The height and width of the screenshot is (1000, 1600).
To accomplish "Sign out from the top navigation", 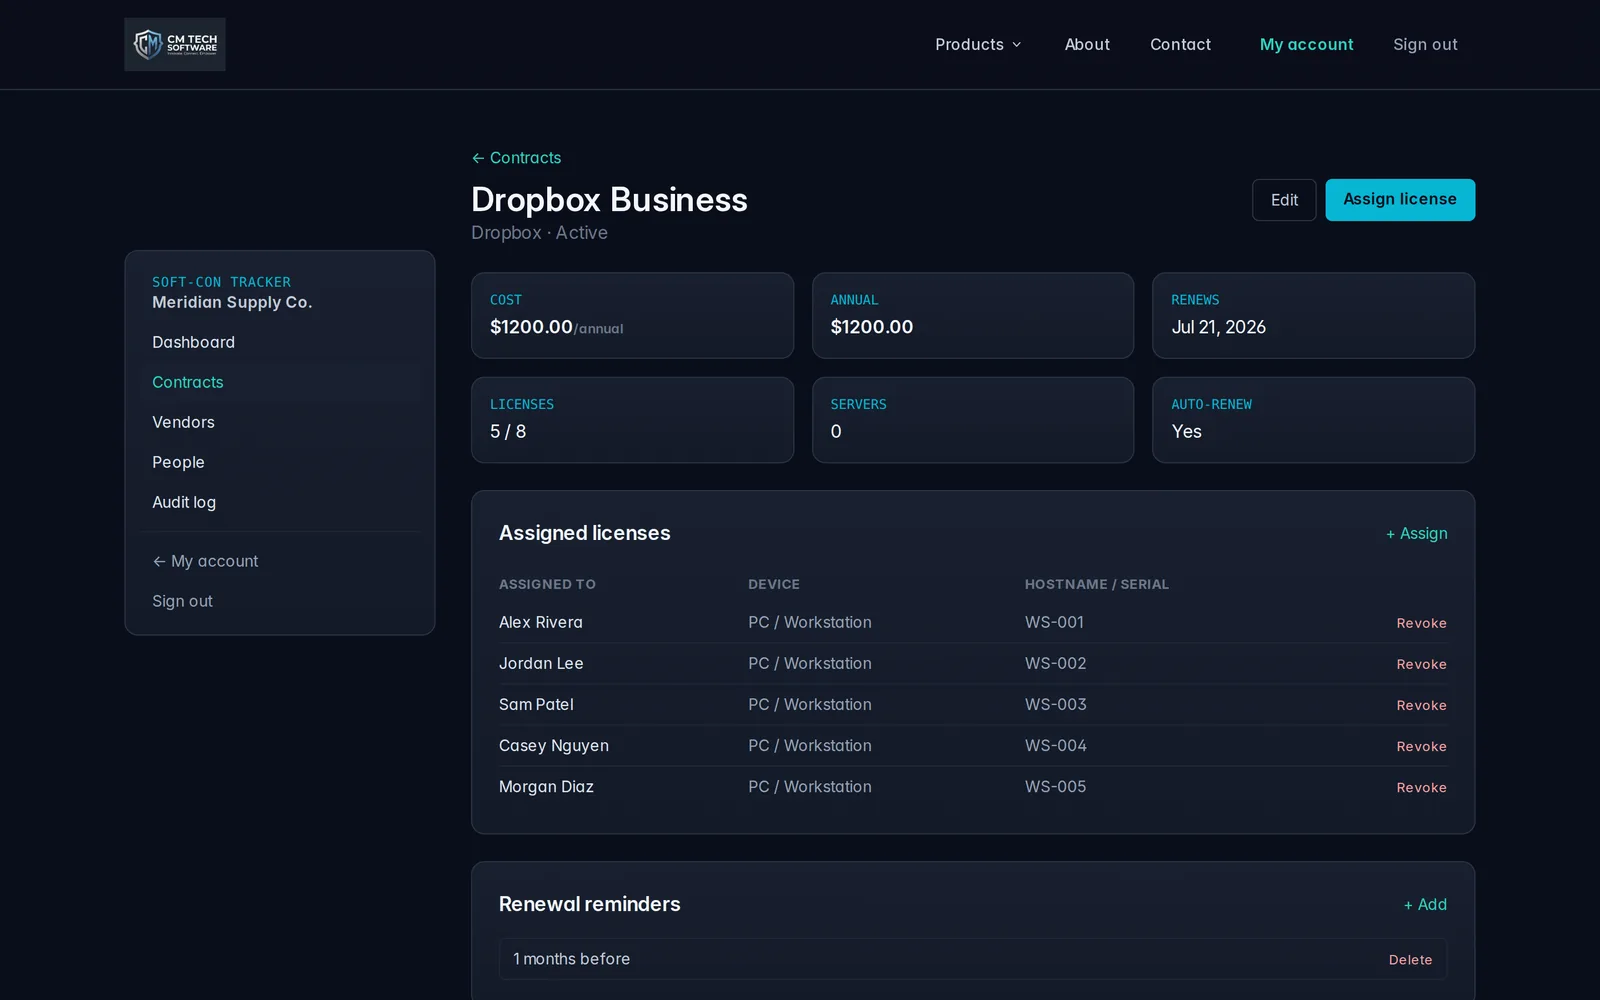I will point(1425,44).
